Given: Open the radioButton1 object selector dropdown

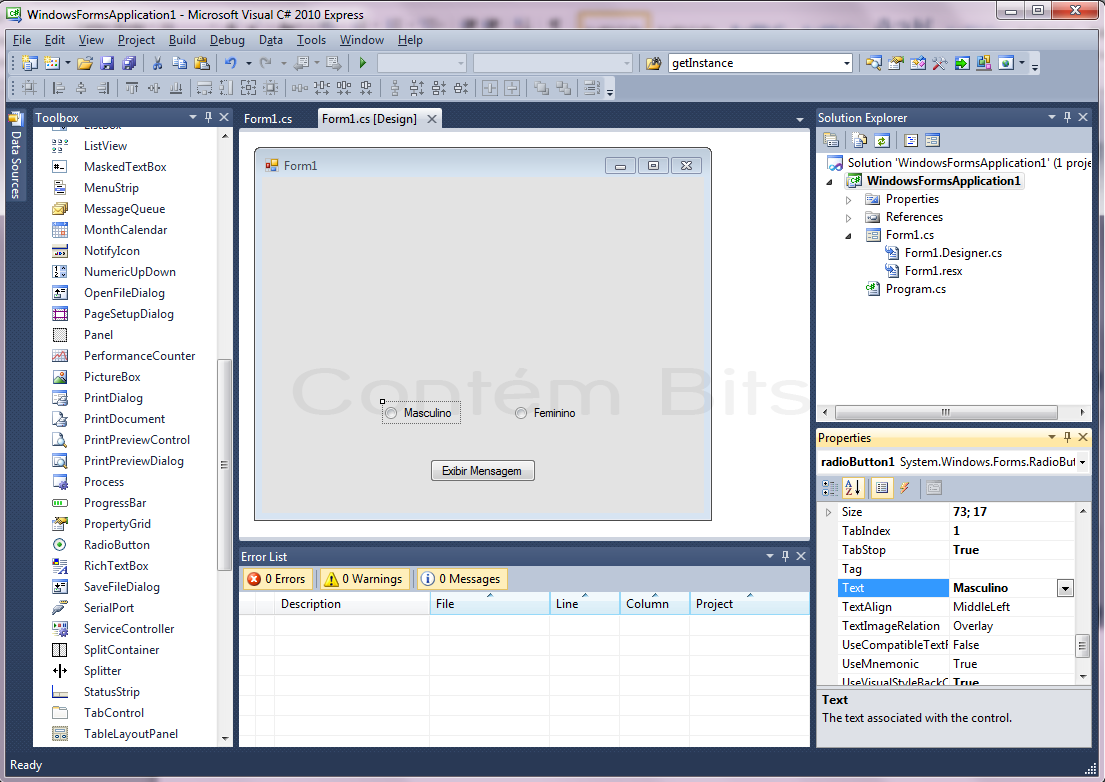Looking at the screenshot, I should (x=1082, y=462).
